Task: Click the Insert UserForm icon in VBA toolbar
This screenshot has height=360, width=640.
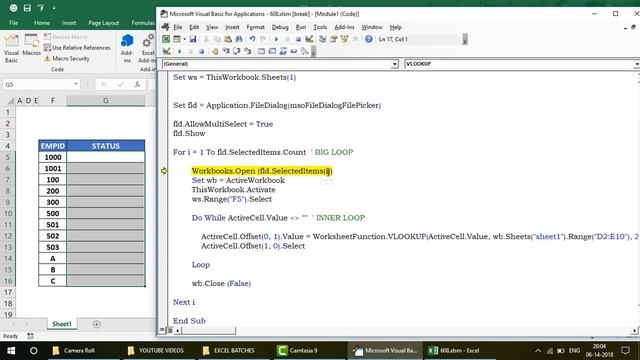Action: coord(176,39)
